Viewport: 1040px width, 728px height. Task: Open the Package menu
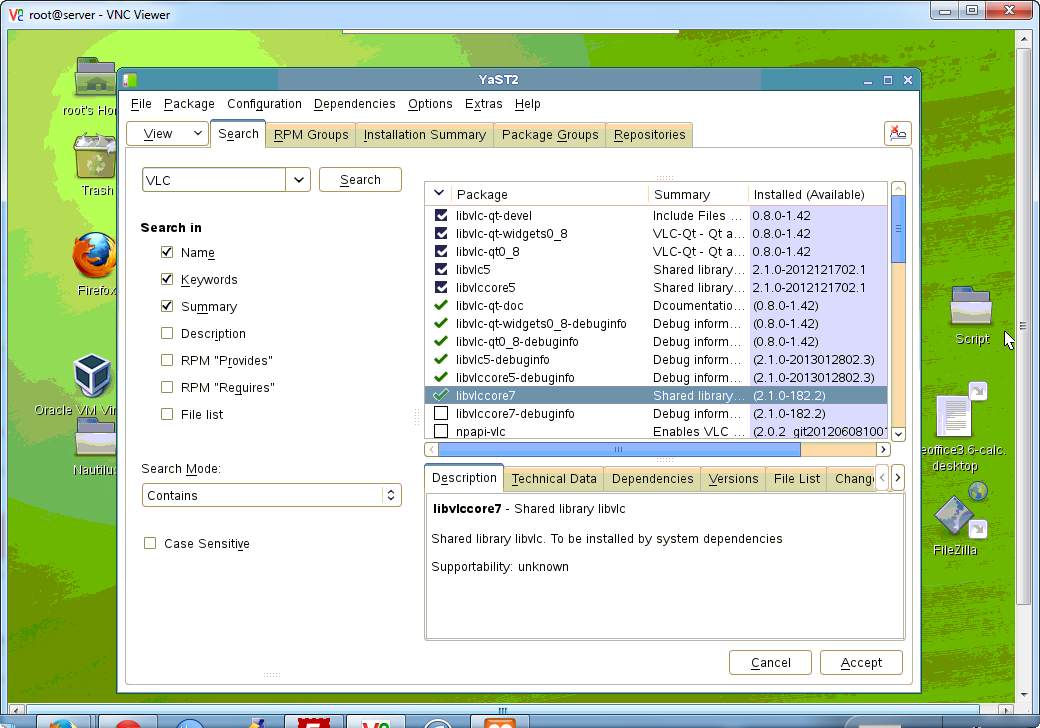189,103
